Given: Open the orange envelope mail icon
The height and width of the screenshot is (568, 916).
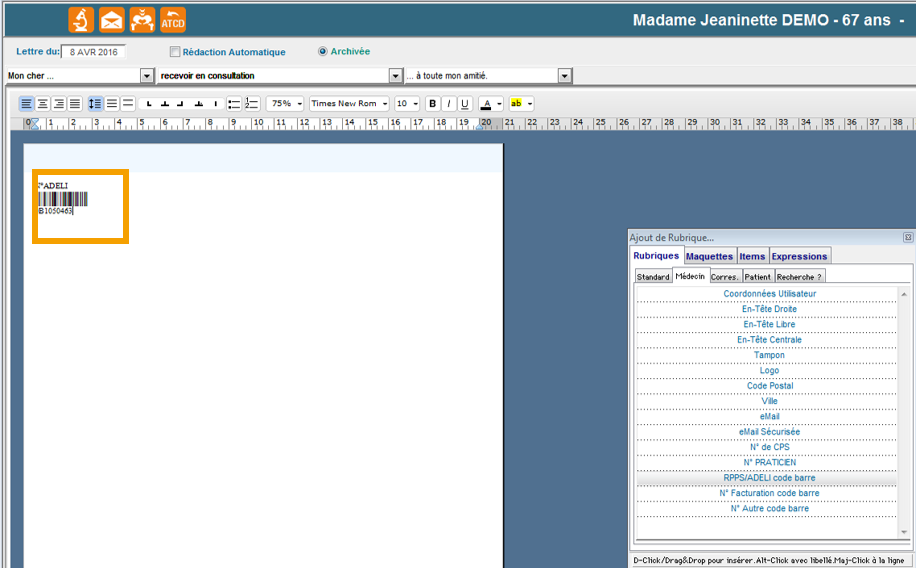Looking at the screenshot, I should click(112, 20).
